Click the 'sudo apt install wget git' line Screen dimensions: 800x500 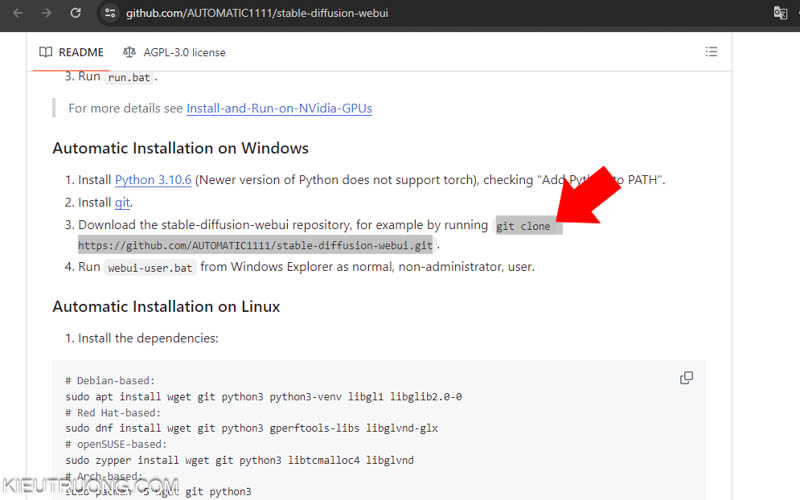click(264, 397)
